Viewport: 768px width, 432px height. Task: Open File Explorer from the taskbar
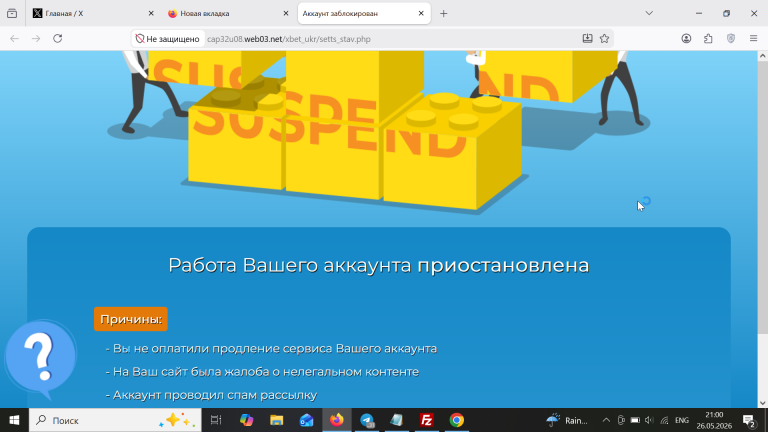(276, 420)
